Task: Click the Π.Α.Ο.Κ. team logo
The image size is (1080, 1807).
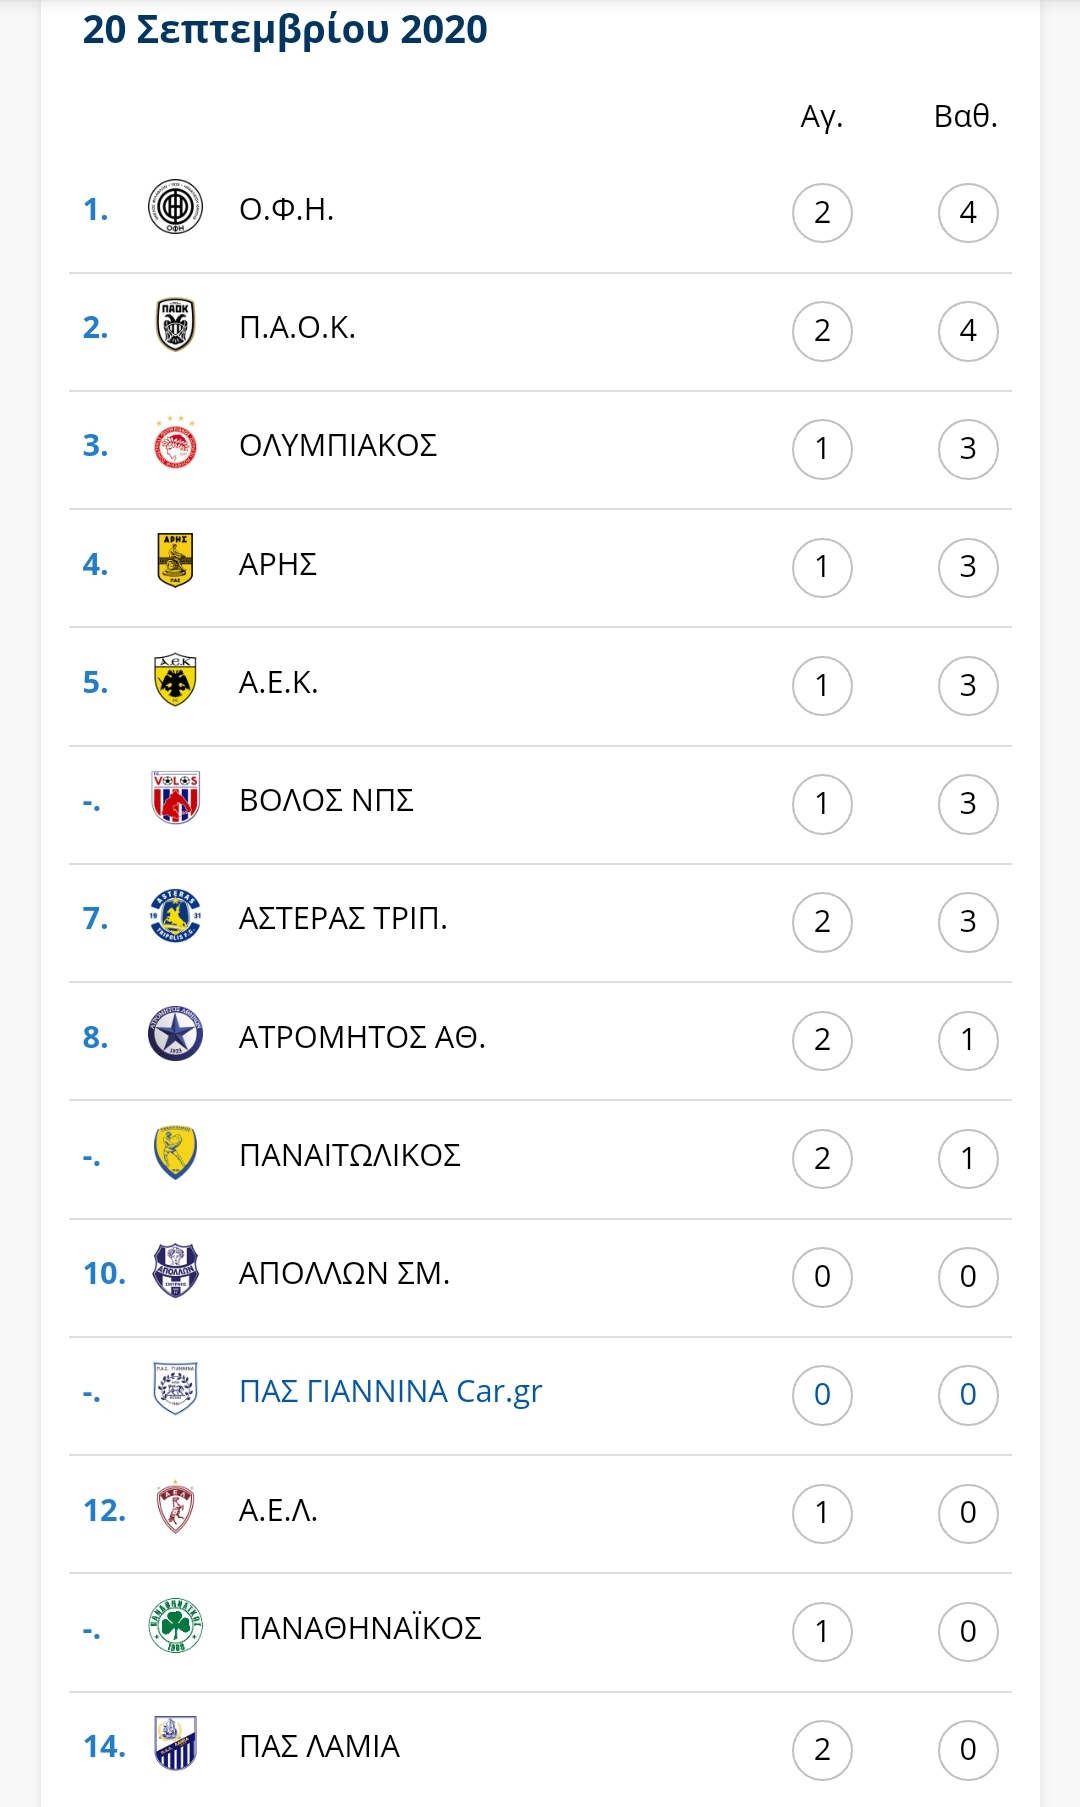Action: [175, 326]
